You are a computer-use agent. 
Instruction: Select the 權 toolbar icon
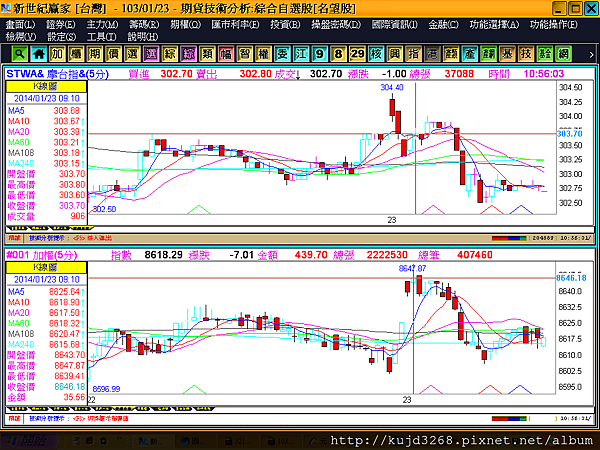click(x=263, y=54)
